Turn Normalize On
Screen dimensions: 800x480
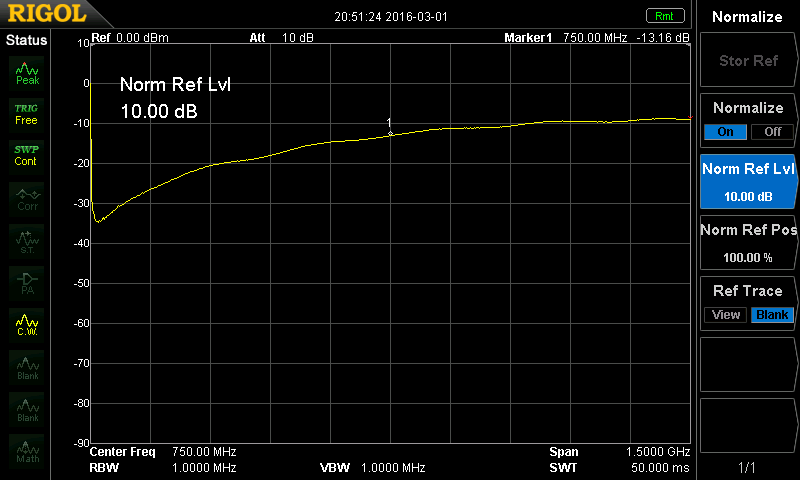pyautogui.click(x=725, y=132)
